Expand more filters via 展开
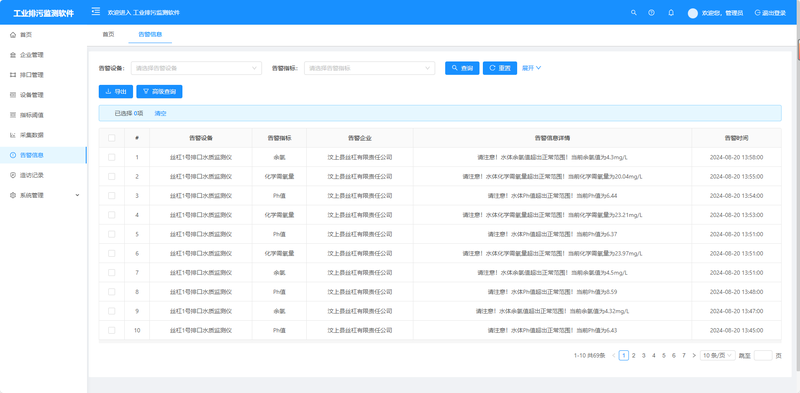Image resolution: width=800 pixels, height=393 pixels. pos(531,68)
